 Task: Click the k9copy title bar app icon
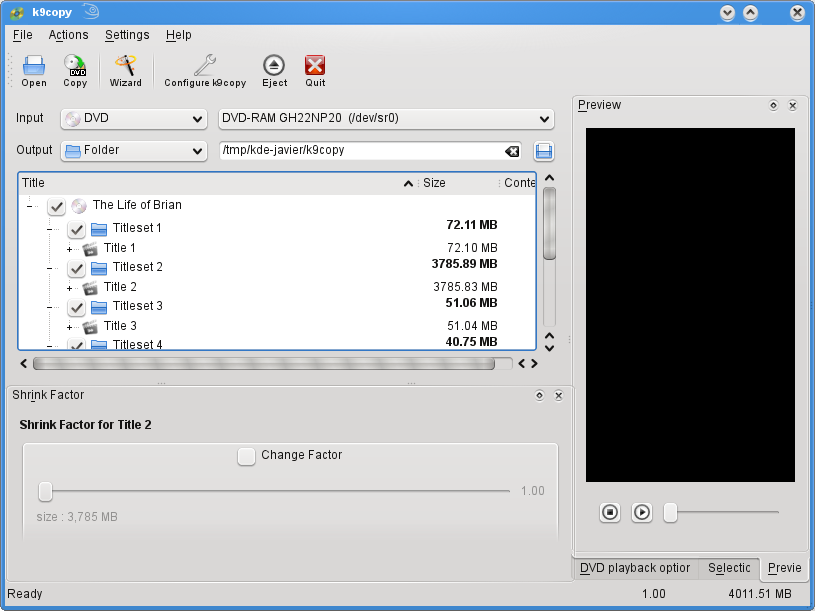(17, 12)
